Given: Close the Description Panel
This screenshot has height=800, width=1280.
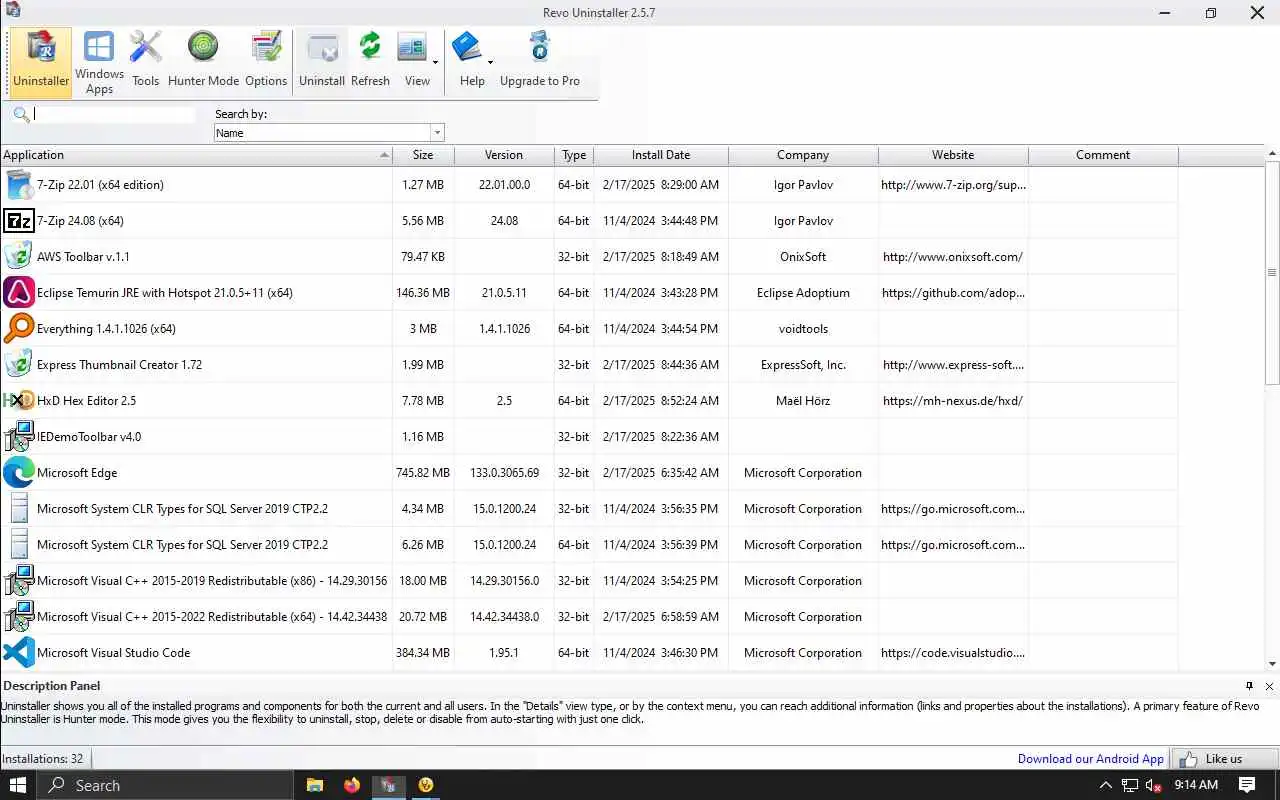Looking at the screenshot, I should click(1269, 686).
